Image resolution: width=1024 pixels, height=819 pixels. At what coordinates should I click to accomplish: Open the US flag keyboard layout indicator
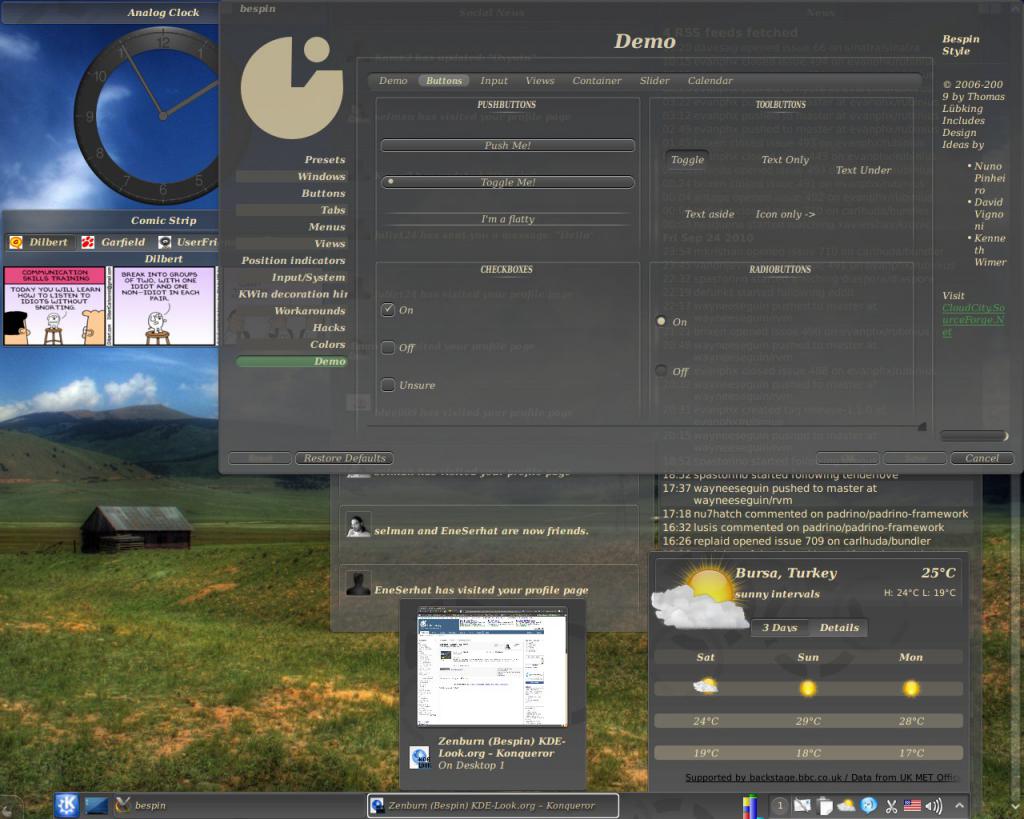(x=912, y=805)
